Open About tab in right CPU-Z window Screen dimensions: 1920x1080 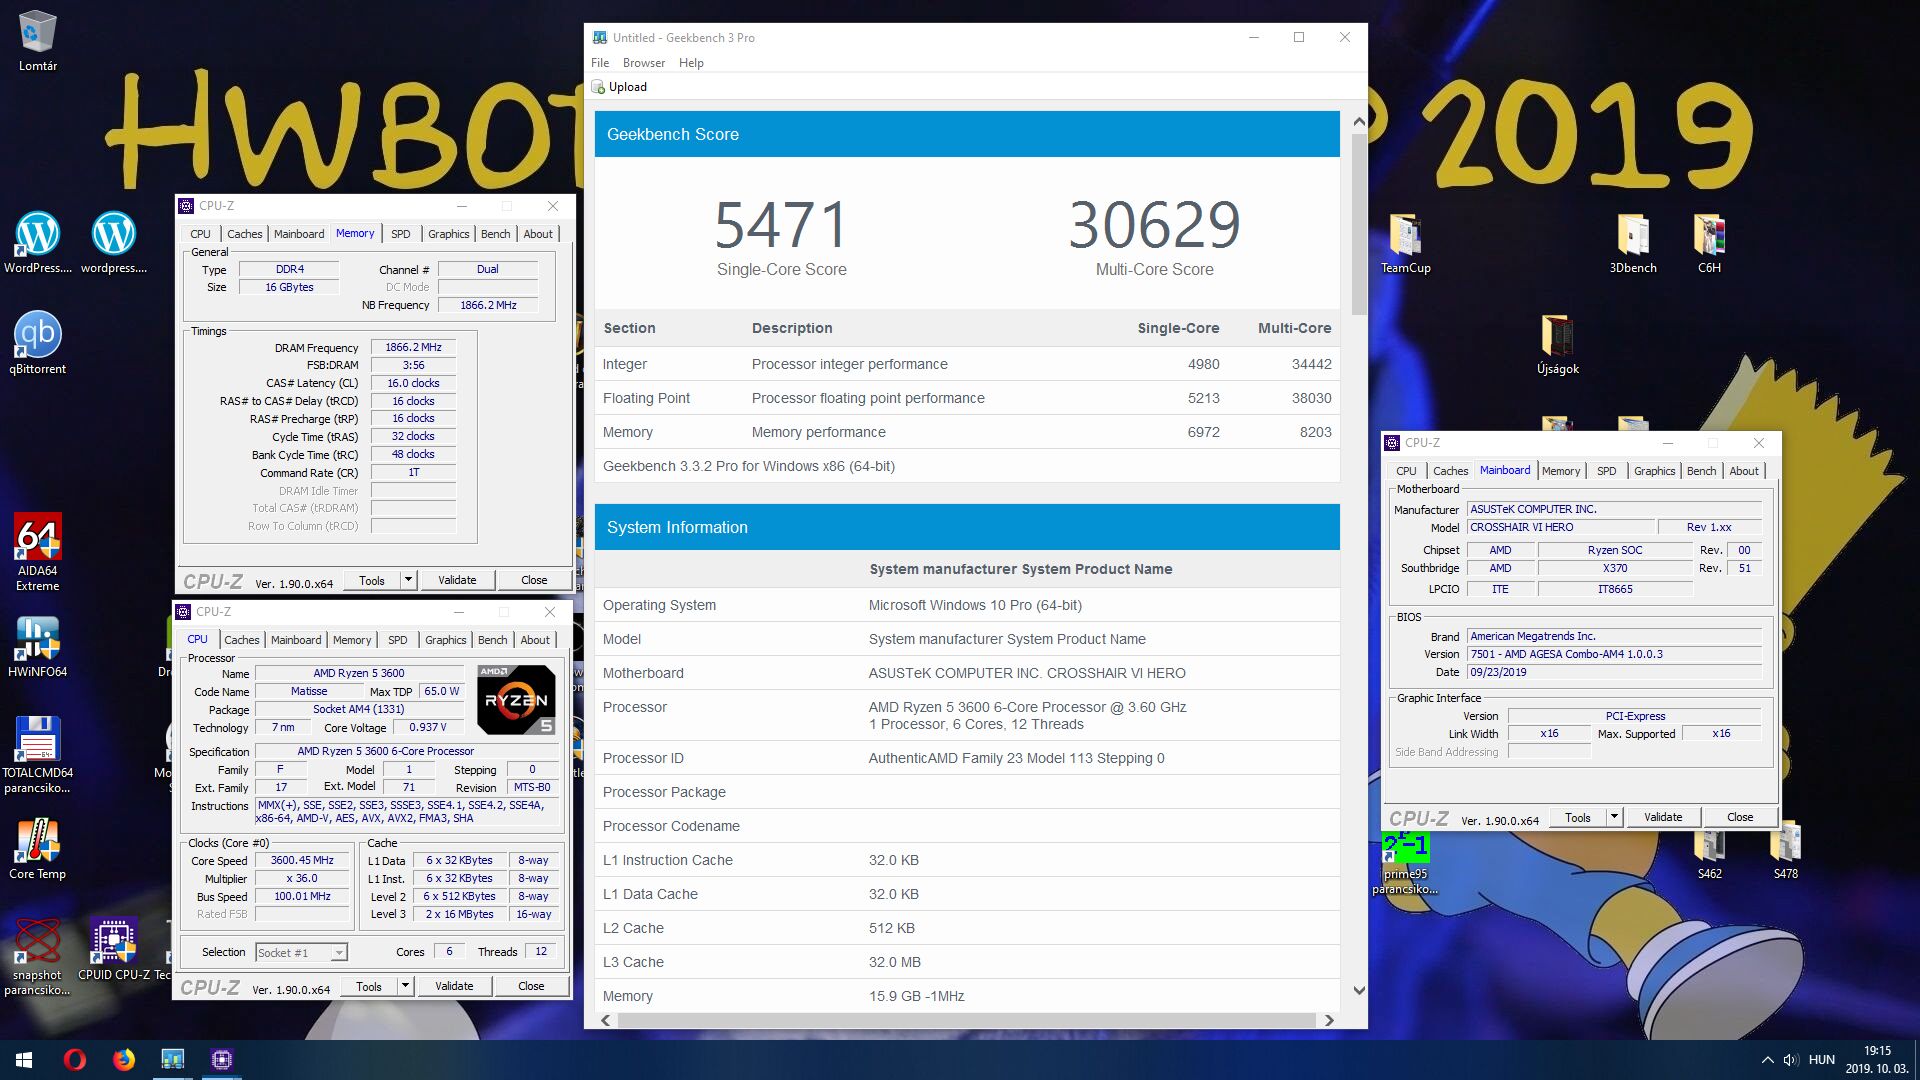pyautogui.click(x=1744, y=471)
